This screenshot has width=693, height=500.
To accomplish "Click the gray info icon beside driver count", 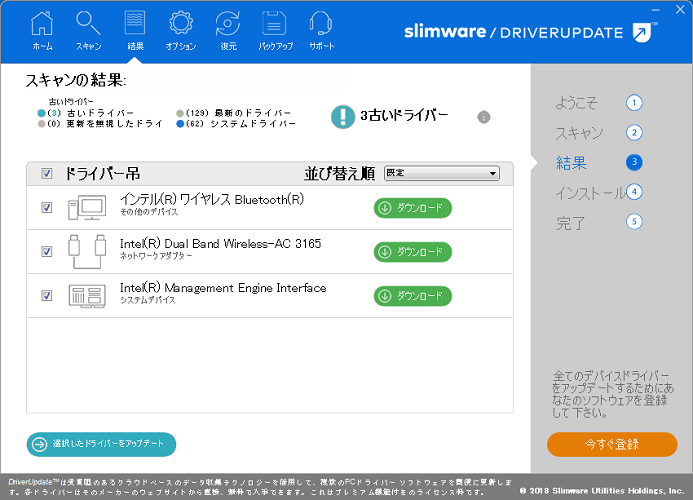I will pyautogui.click(x=484, y=117).
